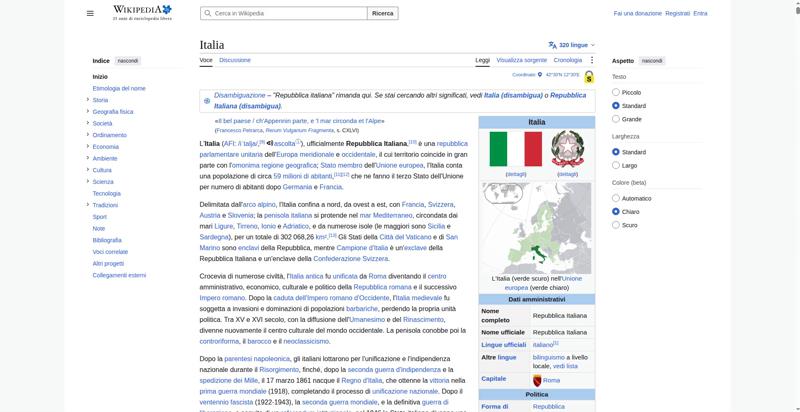Open the Cronologia tab
Screen dimensions: 800x412
click(x=567, y=60)
